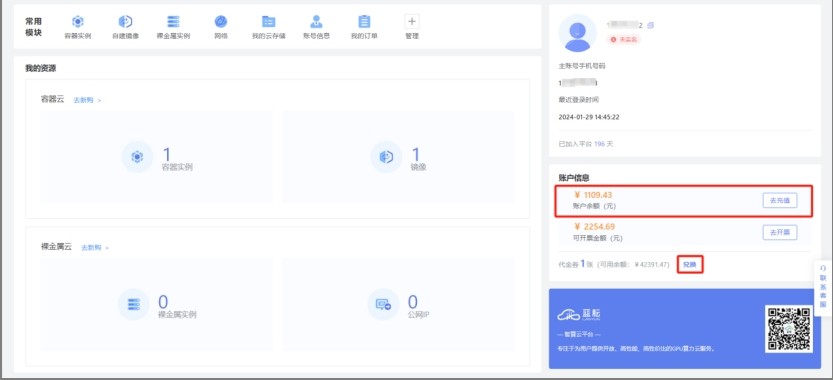Click 去新购 link beside 容器云
The height and width of the screenshot is (380, 833).
coord(87,100)
